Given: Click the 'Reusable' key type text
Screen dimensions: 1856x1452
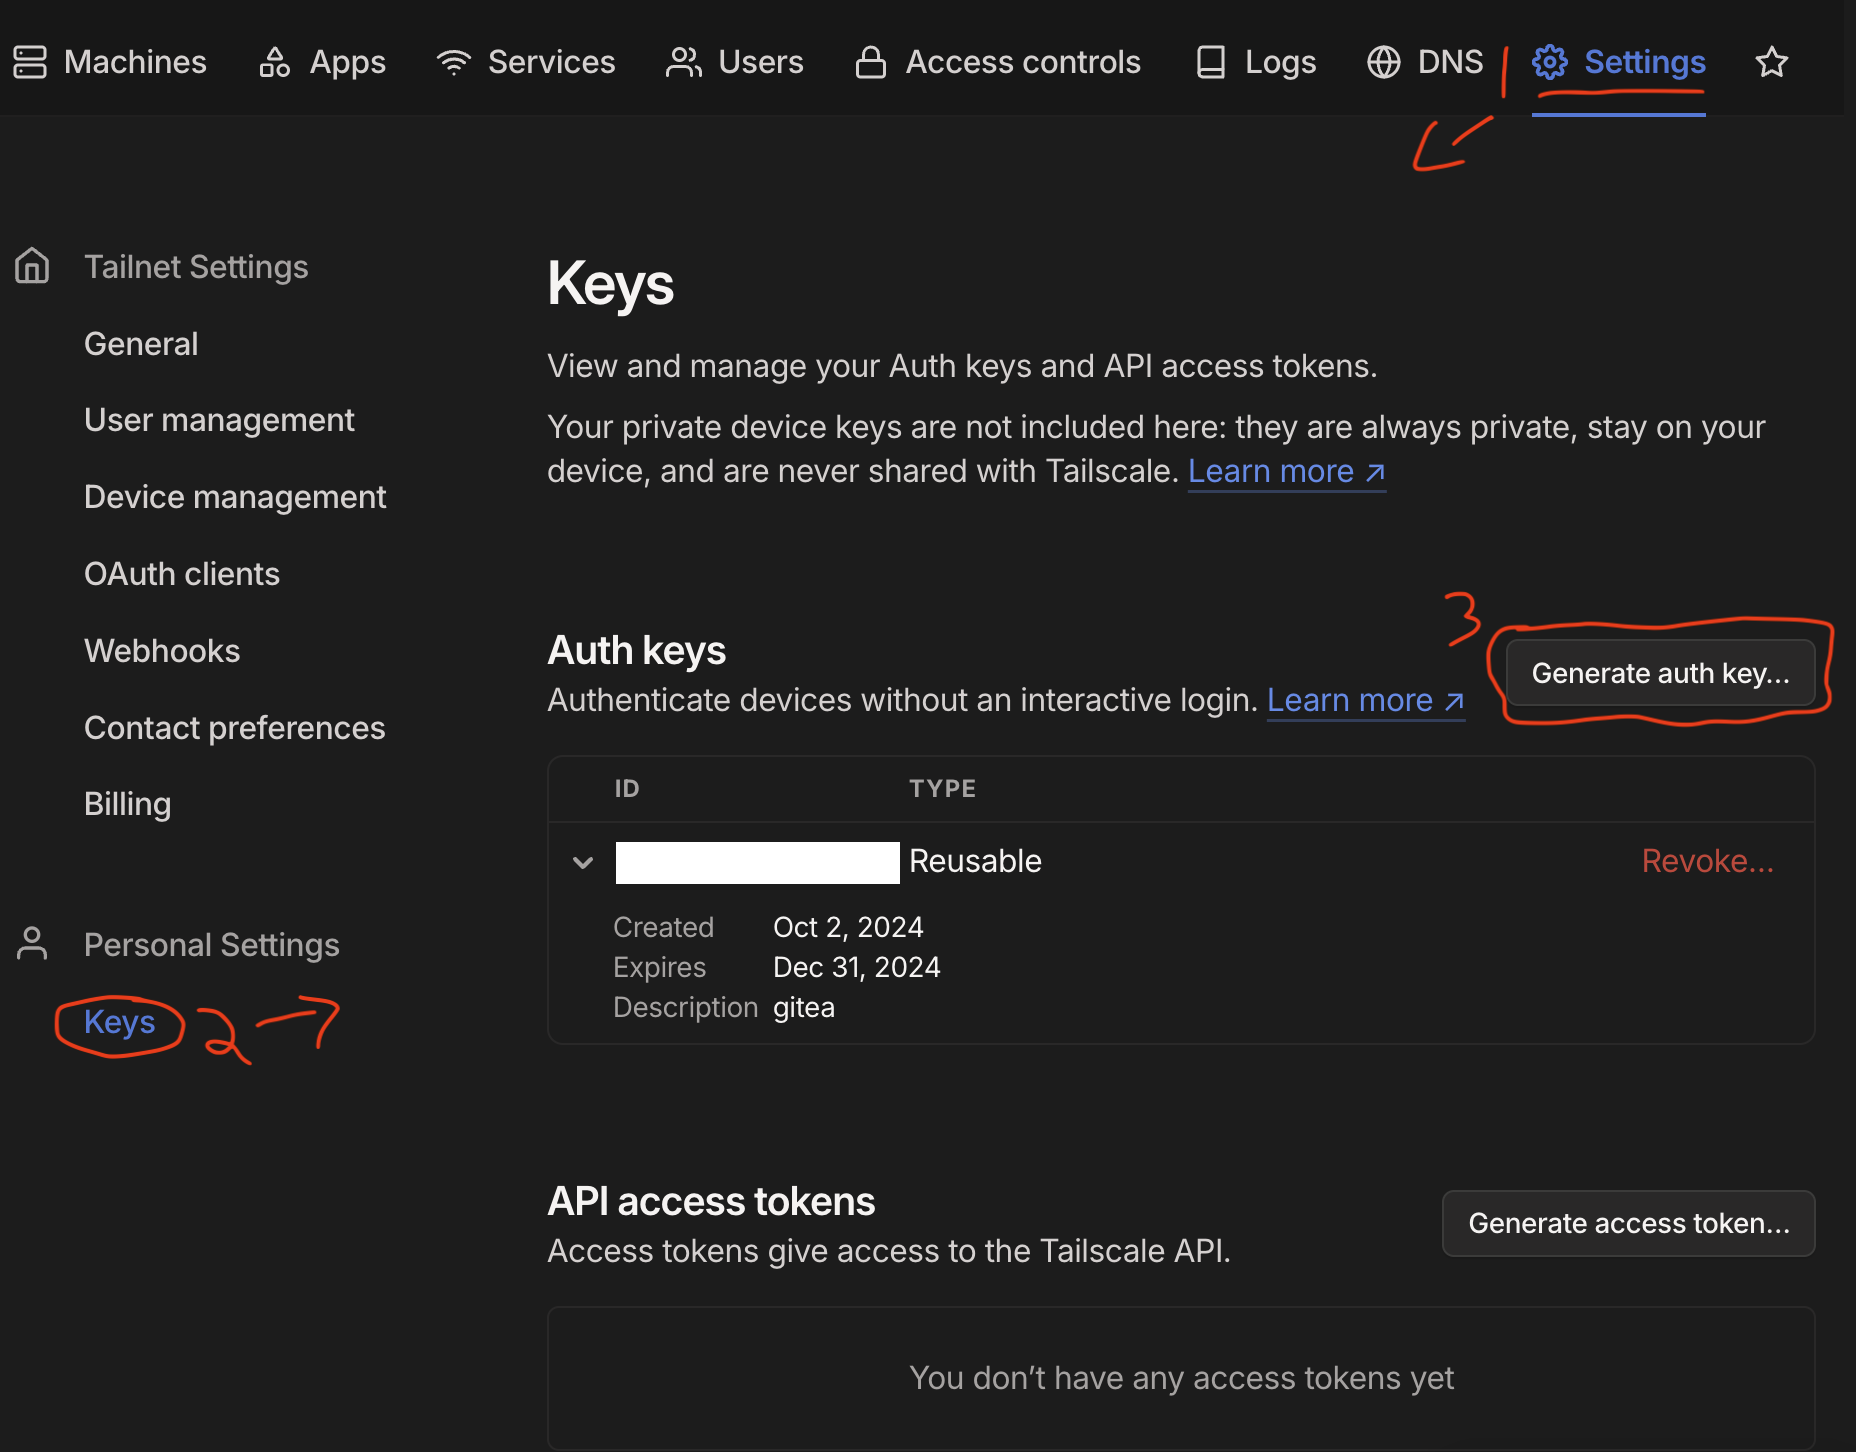Looking at the screenshot, I should (x=975, y=861).
